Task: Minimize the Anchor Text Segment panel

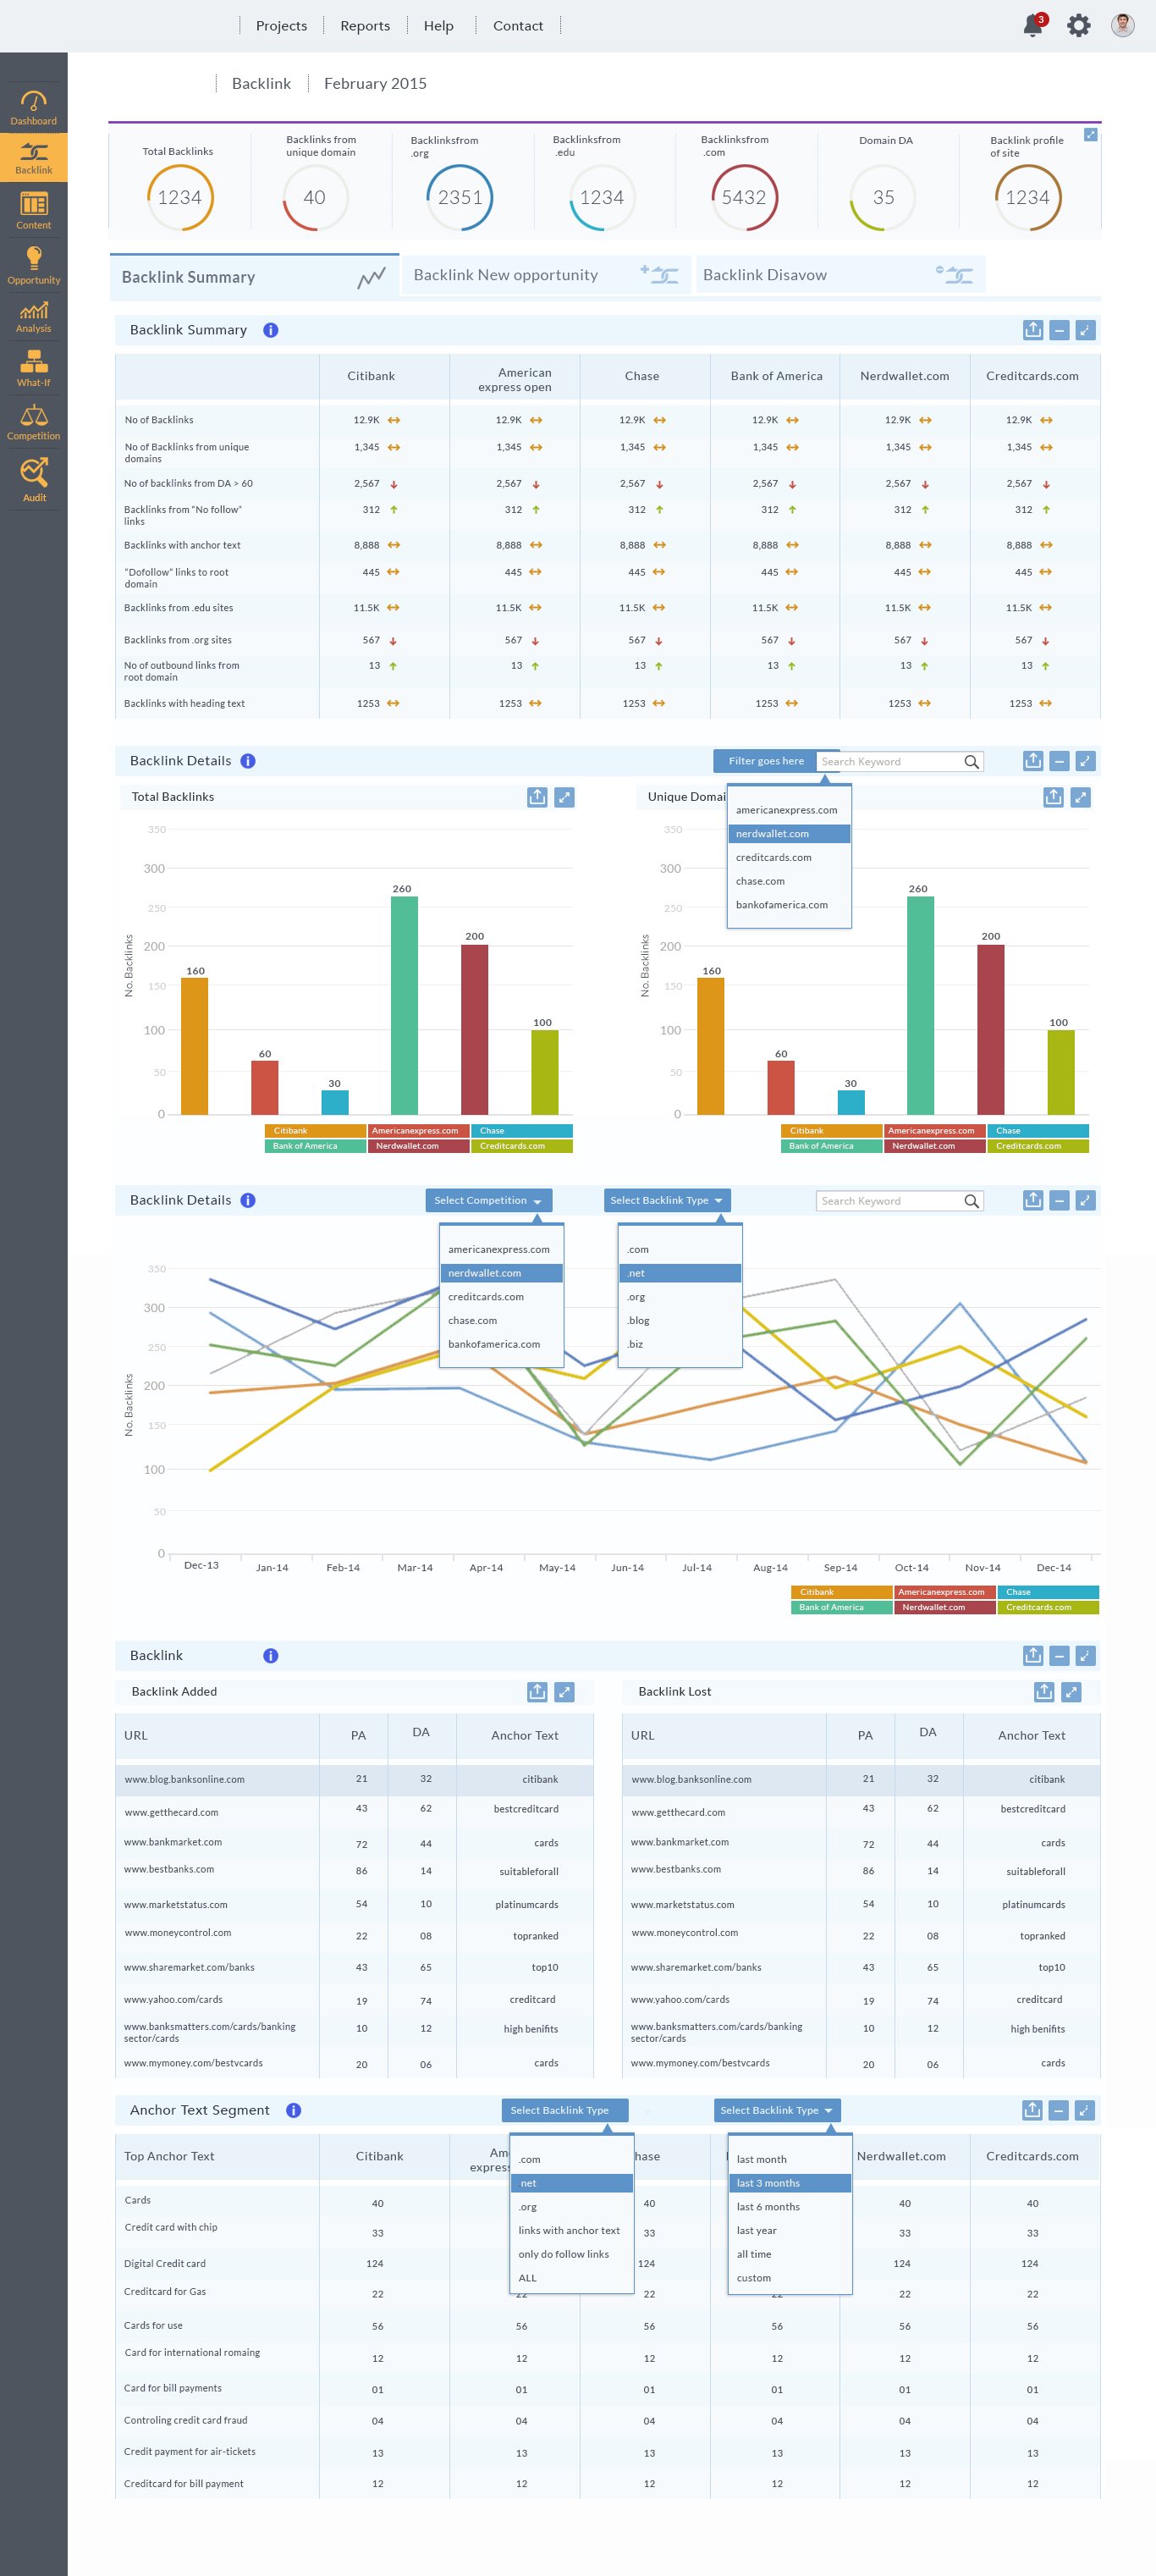Action: tap(1059, 2110)
